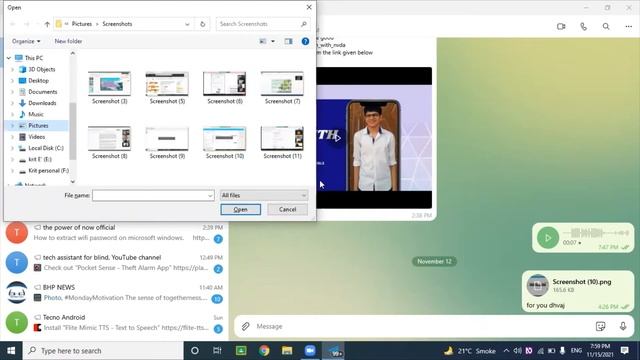Record a voice message with microphone
The height and width of the screenshot is (360, 640).
[623, 326]
